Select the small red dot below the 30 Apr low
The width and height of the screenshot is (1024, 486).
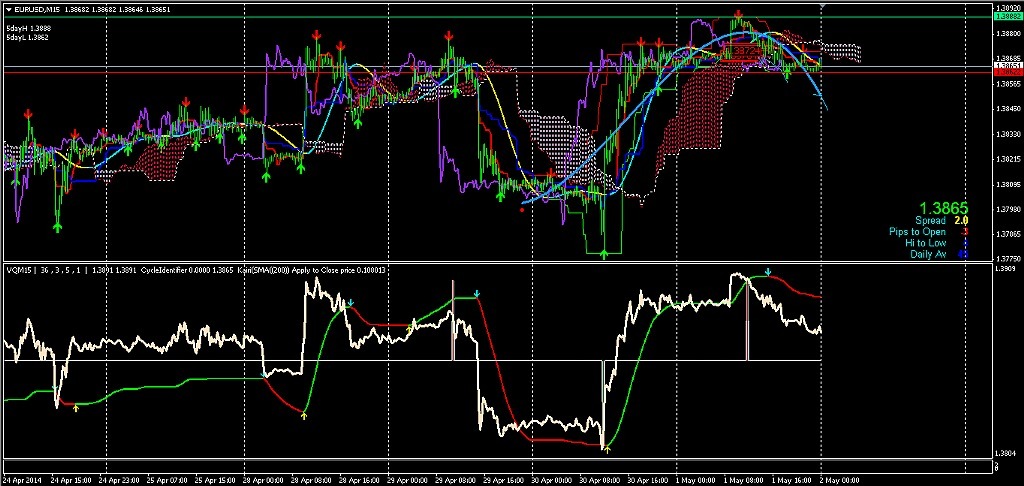pos(522,210)
